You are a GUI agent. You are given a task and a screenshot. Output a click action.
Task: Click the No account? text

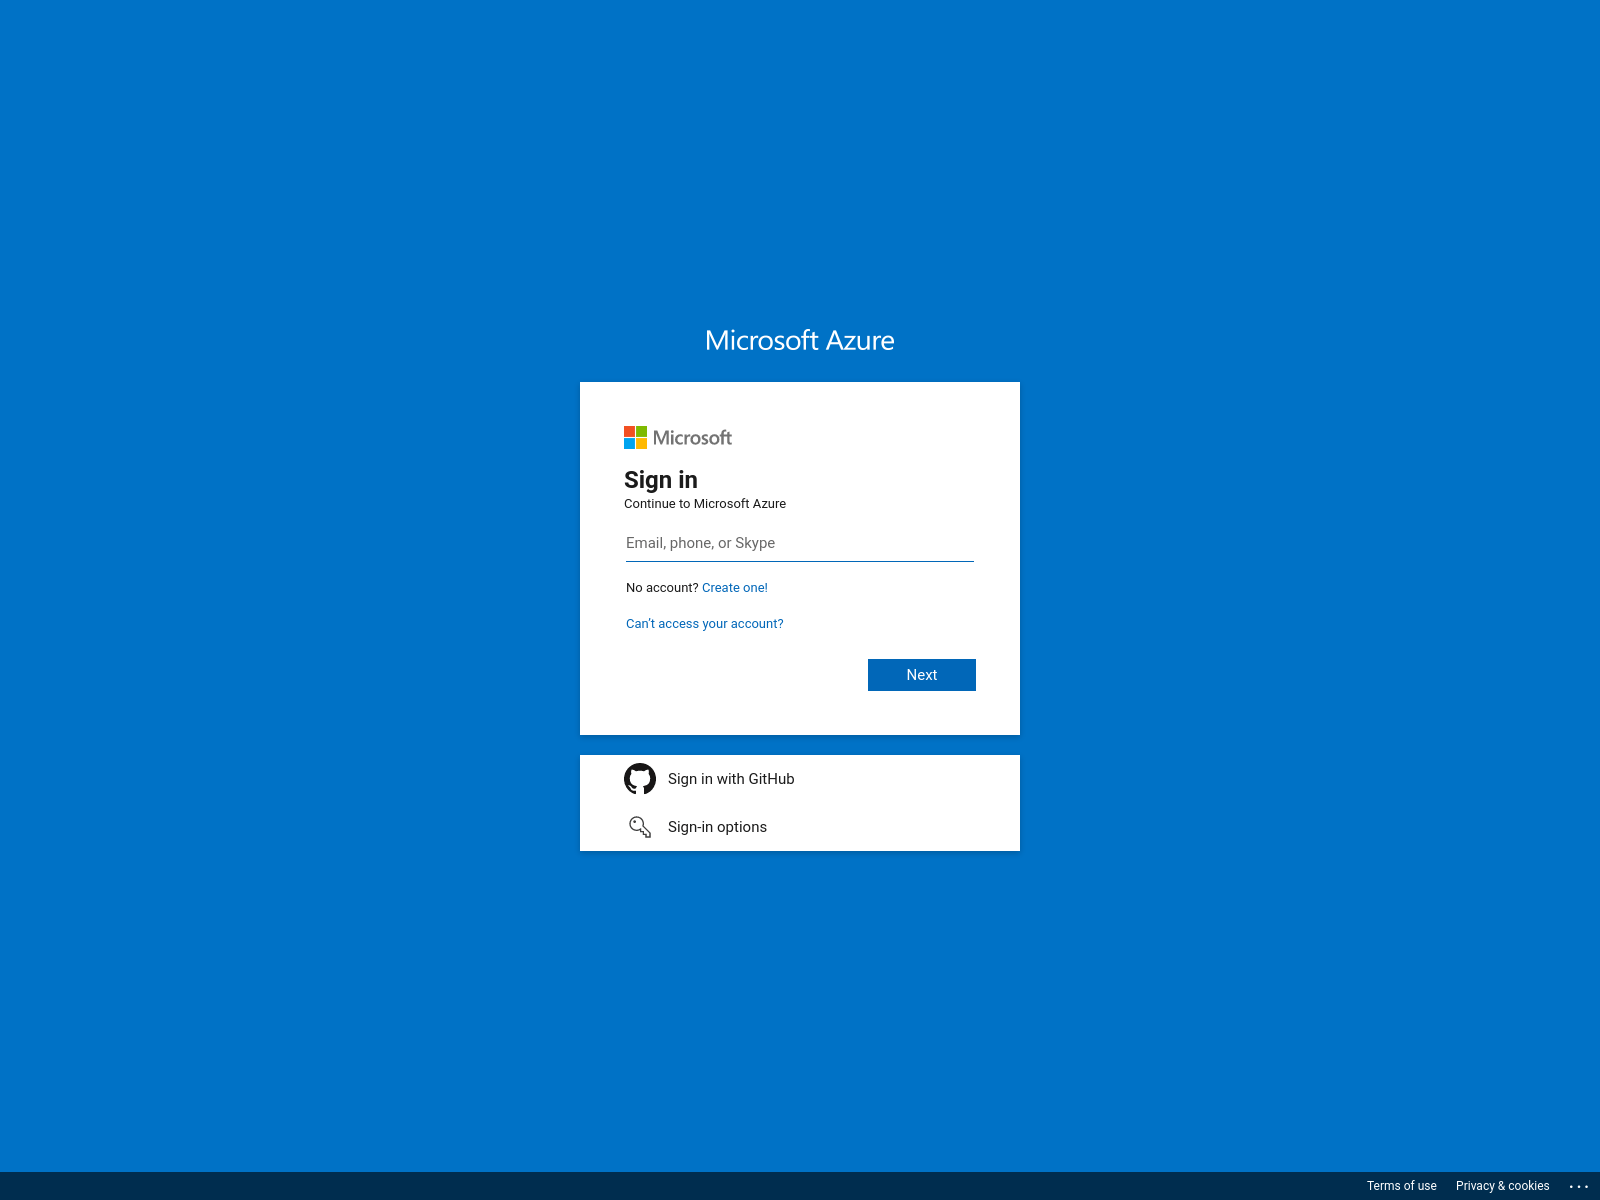[x=662, y=588]
